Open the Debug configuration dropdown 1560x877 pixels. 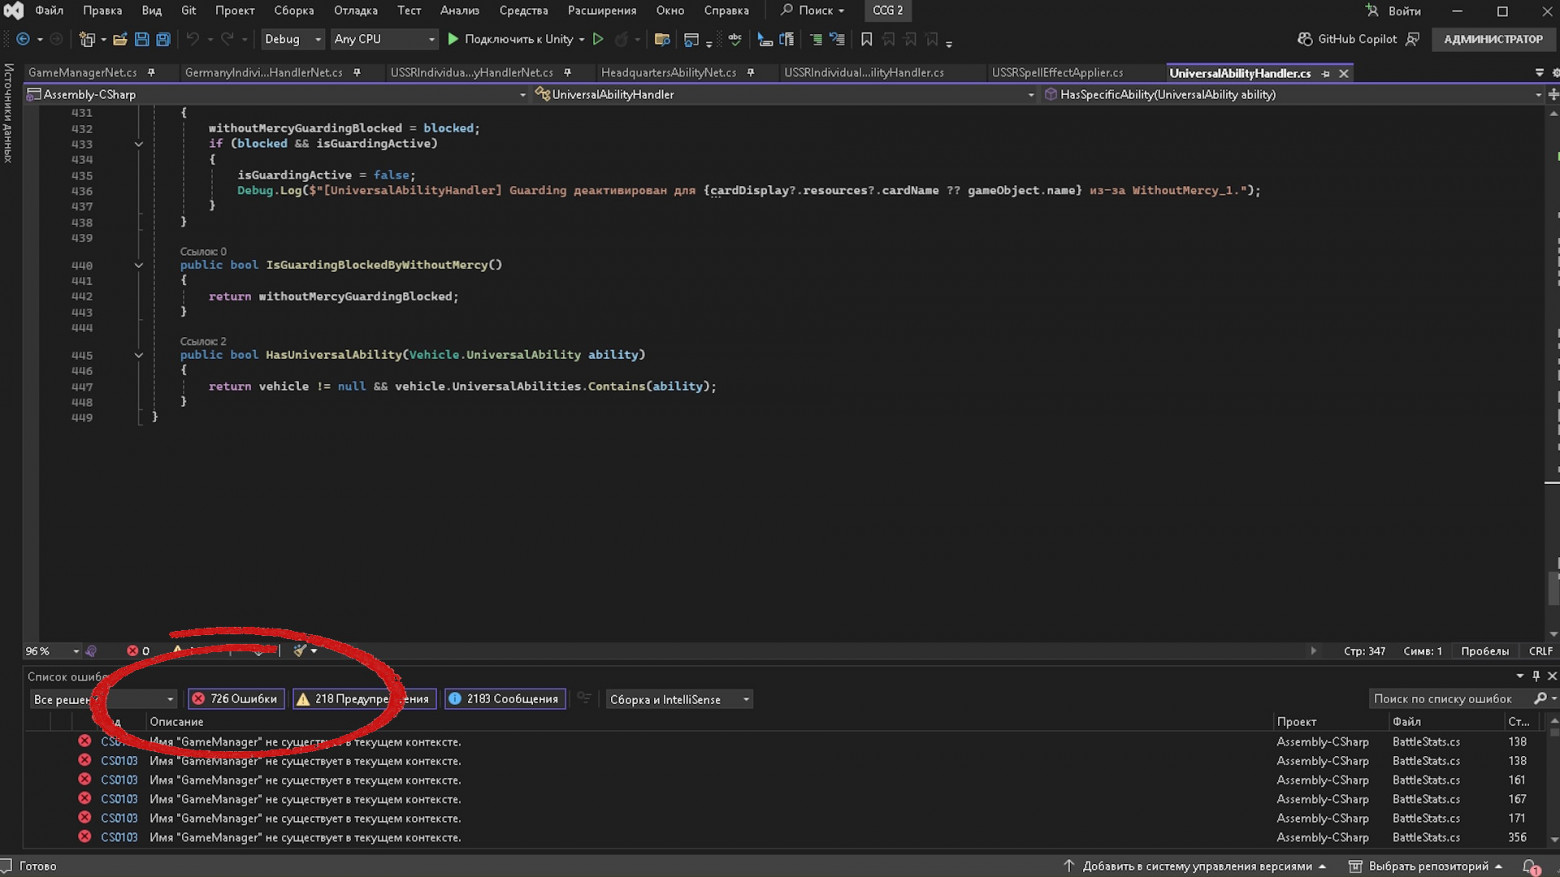point(292,39)
